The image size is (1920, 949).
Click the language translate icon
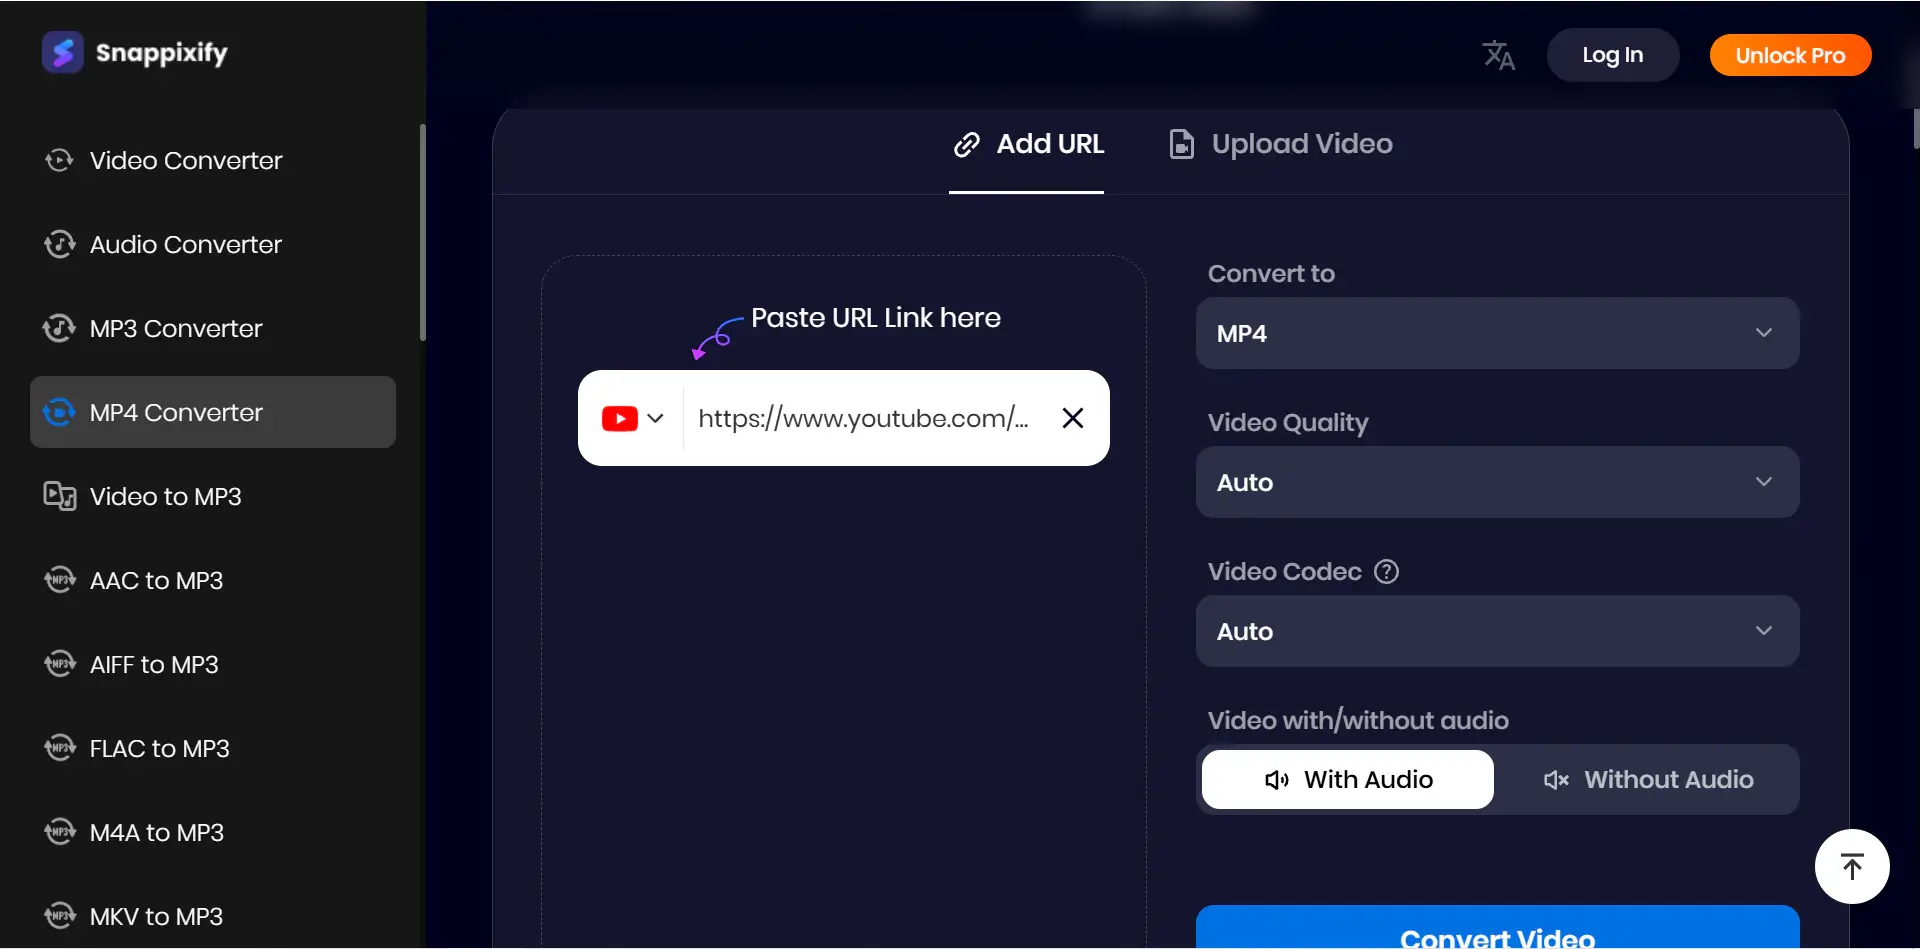coord(1497,55)
